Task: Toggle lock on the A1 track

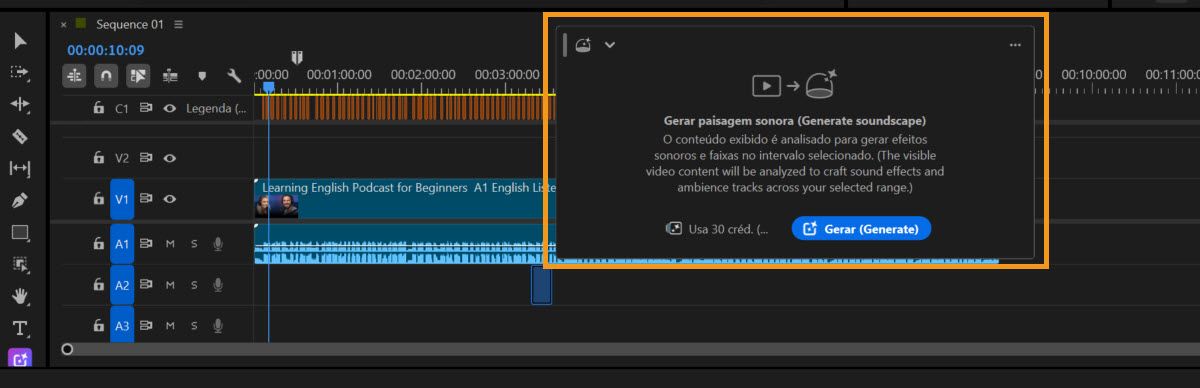Action: (x=98, y=243)
